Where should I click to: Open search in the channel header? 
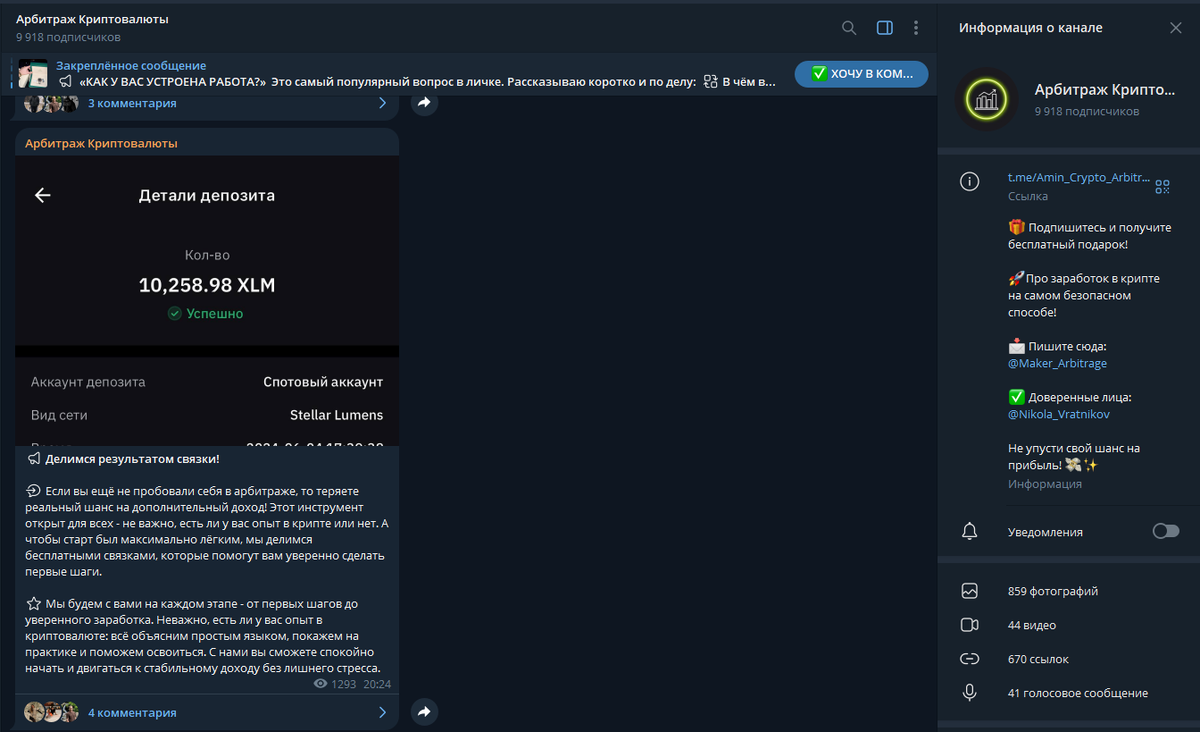(x=849, y=28)
